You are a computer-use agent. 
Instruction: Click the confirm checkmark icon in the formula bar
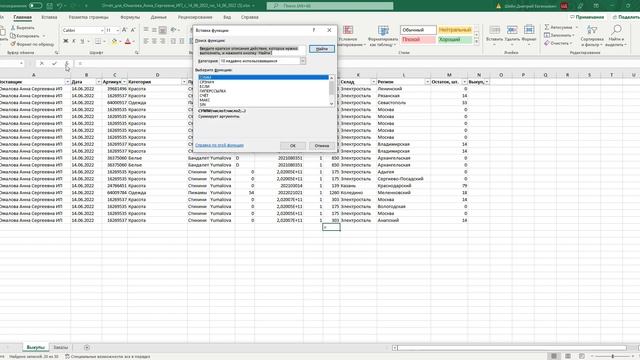pyautogui.click(x=54, y=63)
